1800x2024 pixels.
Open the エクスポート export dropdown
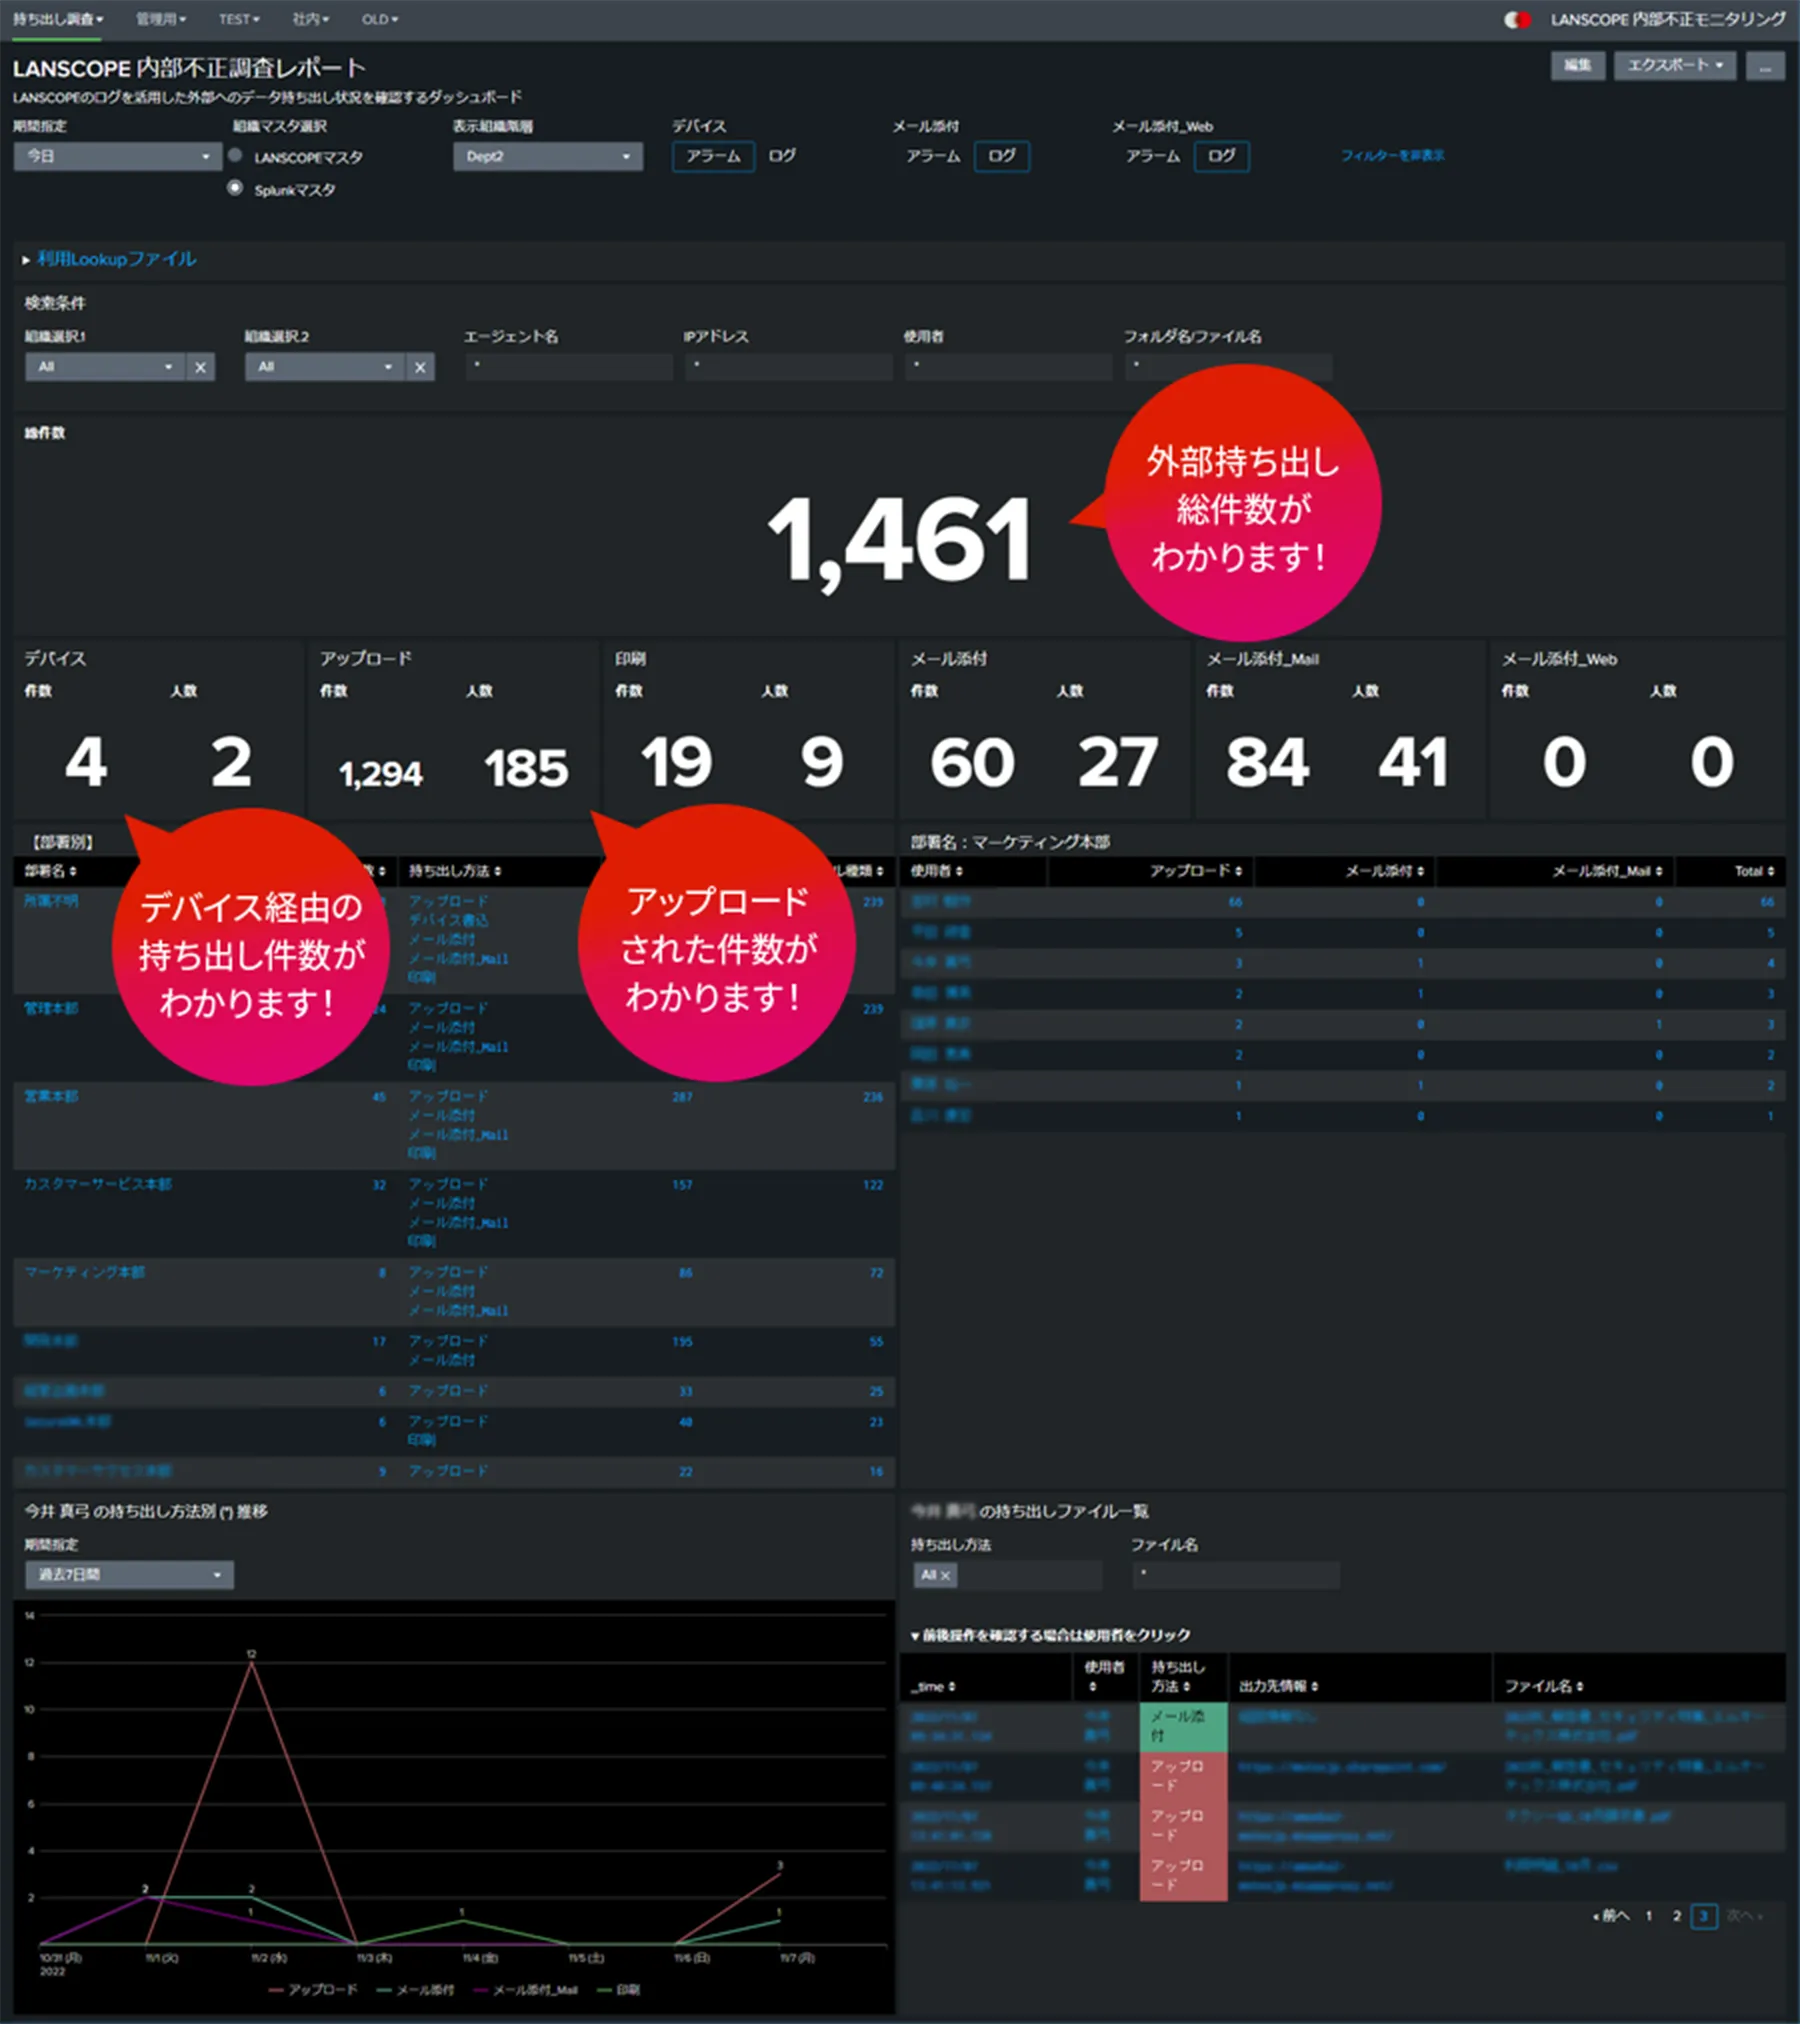pos(1674,65)
